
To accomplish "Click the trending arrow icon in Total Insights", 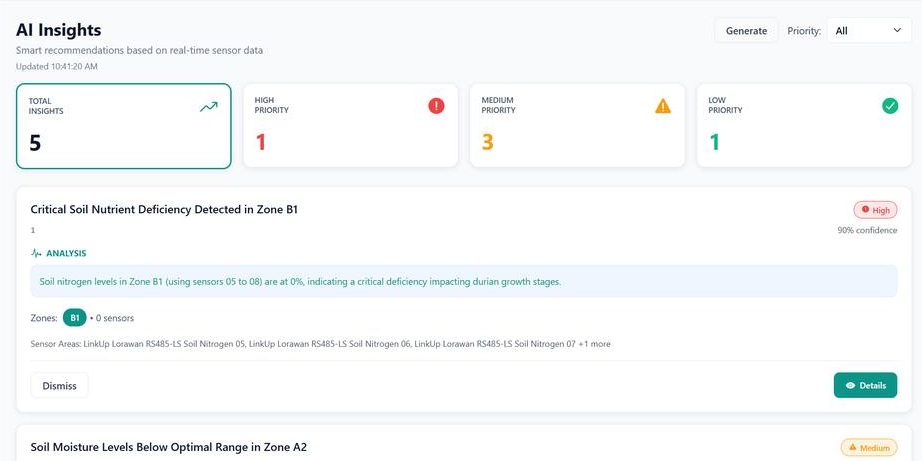I will [x=209, y=107].
